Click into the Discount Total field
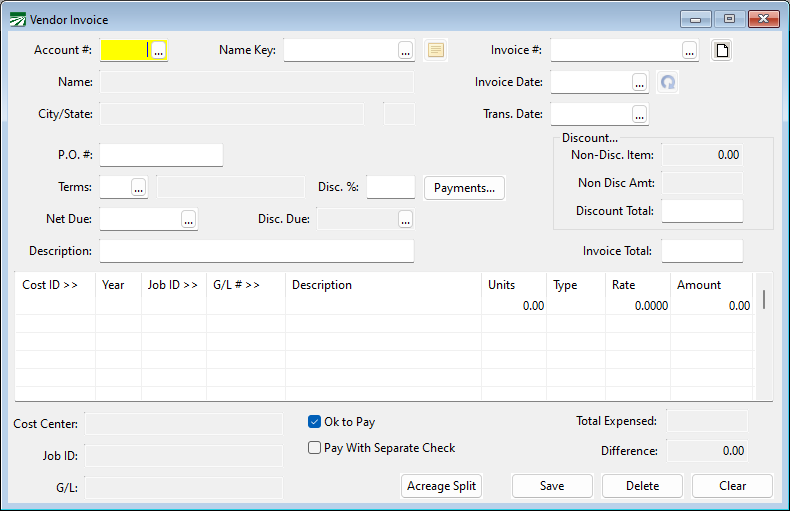 (x=702, y=211)
